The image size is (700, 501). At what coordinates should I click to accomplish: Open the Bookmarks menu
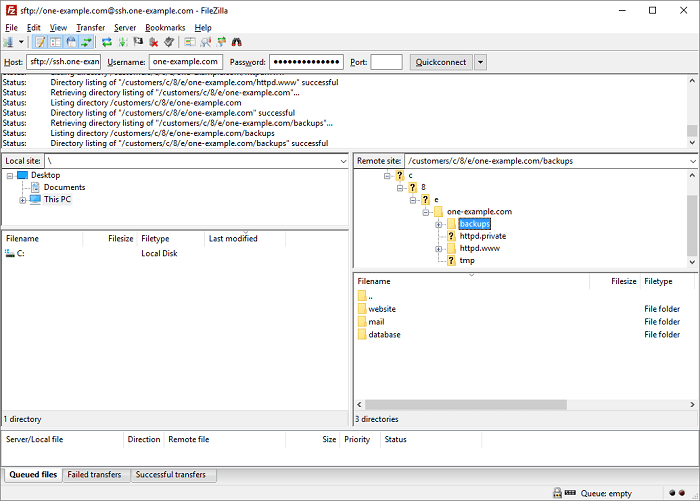pyautogui.click(x=165, y=28)
